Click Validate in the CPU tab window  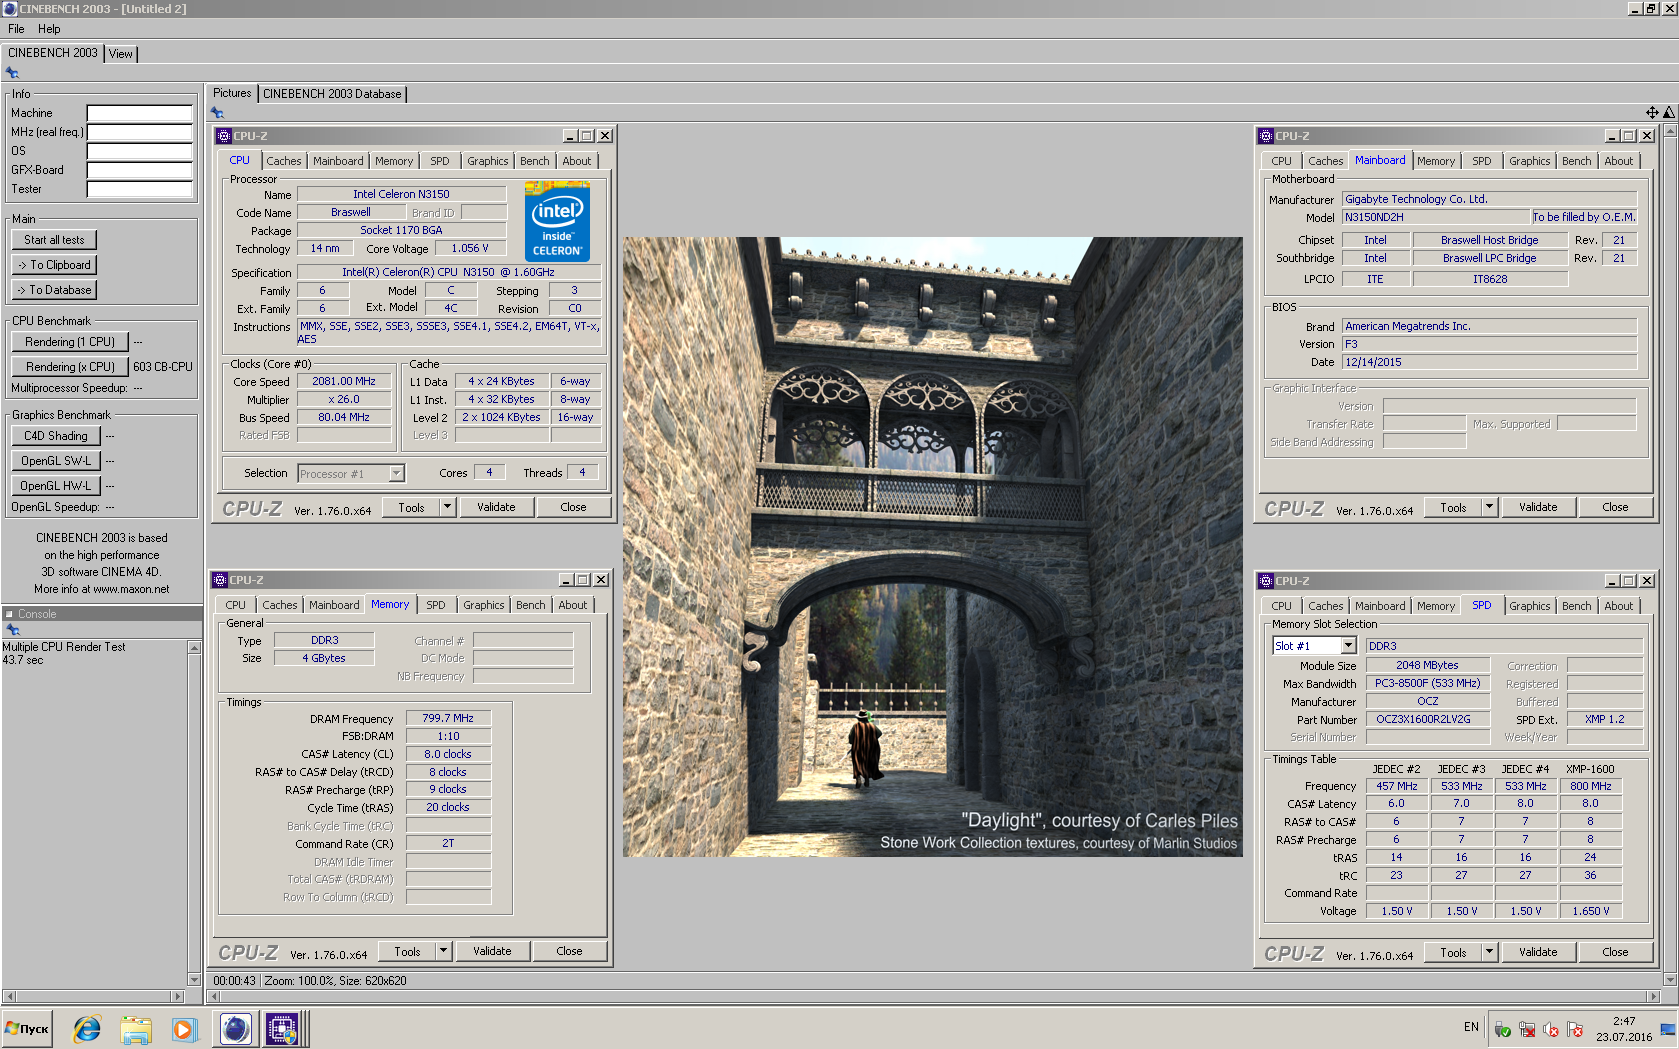click(x=496, y=507)
